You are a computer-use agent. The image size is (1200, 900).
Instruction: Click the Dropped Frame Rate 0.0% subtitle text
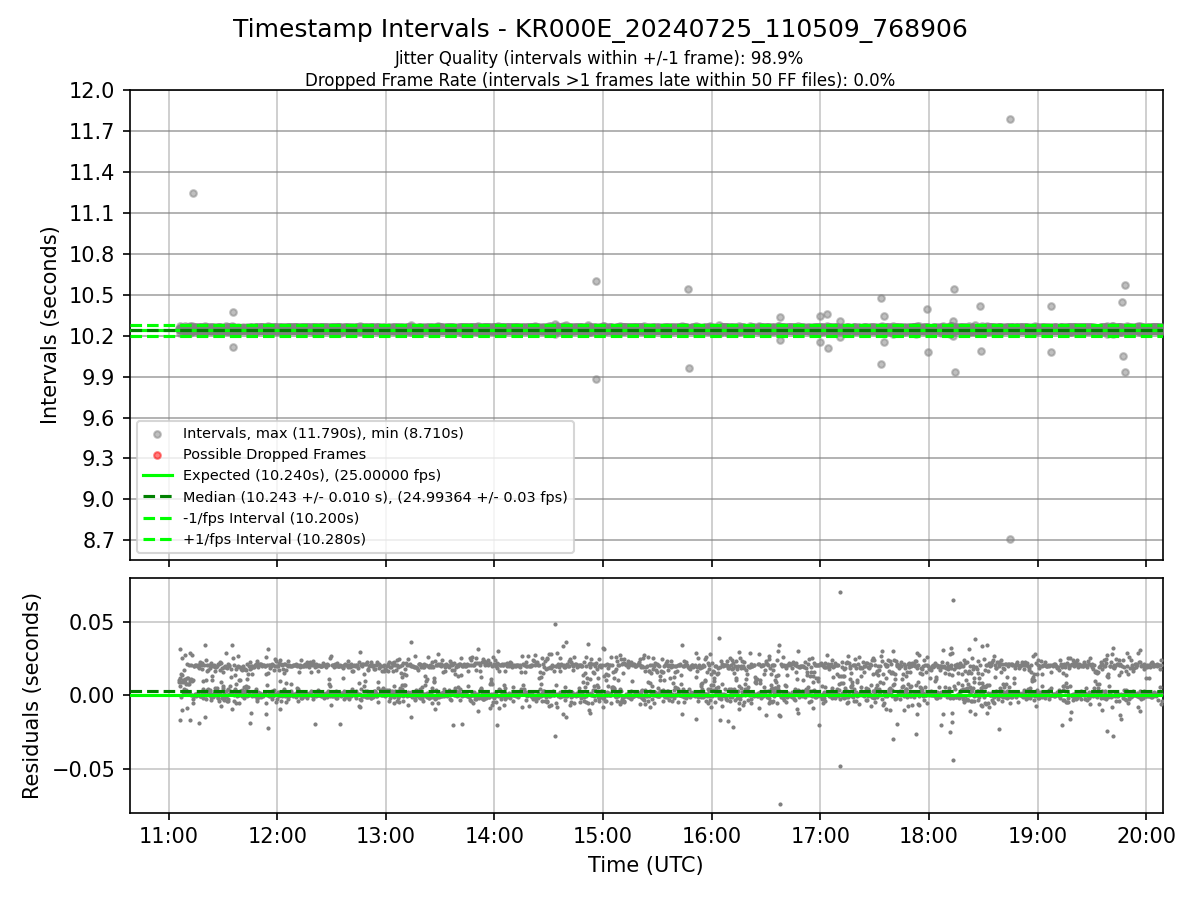point(600,80)
